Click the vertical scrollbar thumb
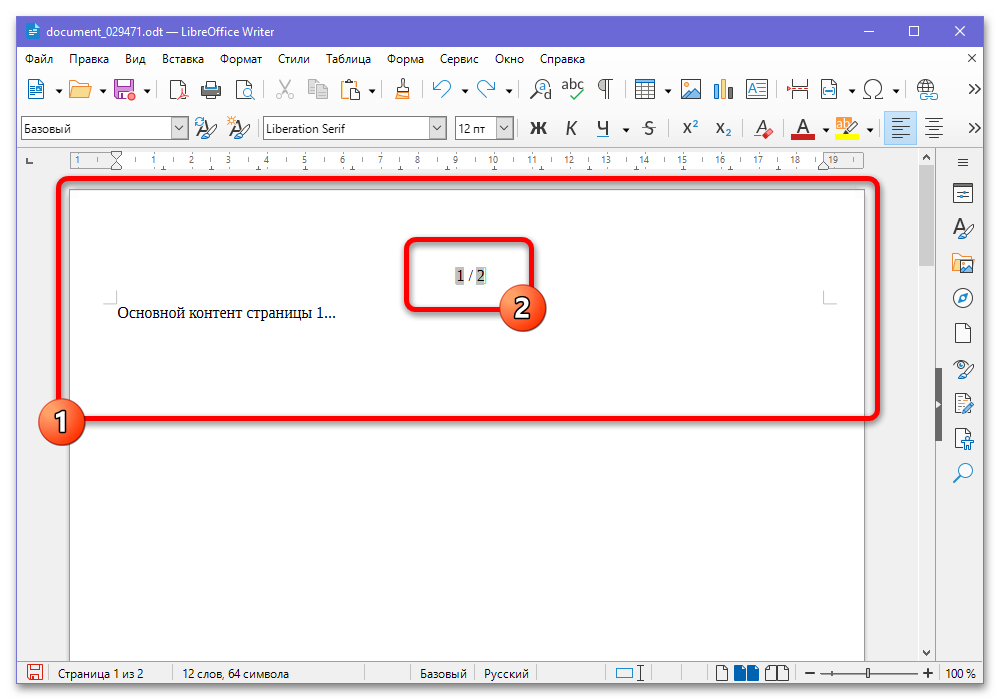The height and width of the screenshot is (700, 1000). point(926,215)
